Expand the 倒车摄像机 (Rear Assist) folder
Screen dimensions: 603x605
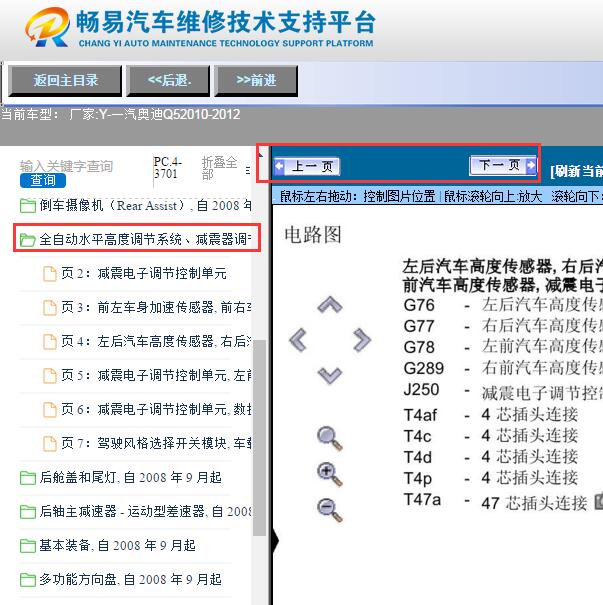[x=135, y=205]
